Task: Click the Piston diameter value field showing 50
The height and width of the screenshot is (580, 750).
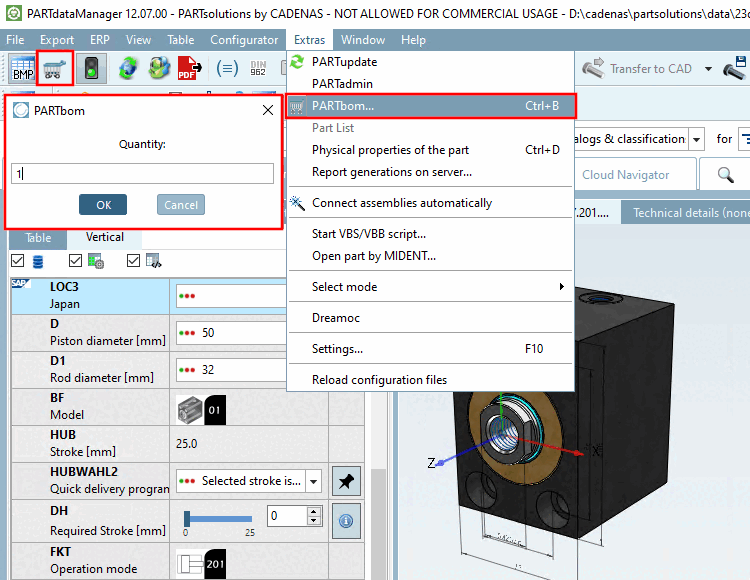Action: 232,333
